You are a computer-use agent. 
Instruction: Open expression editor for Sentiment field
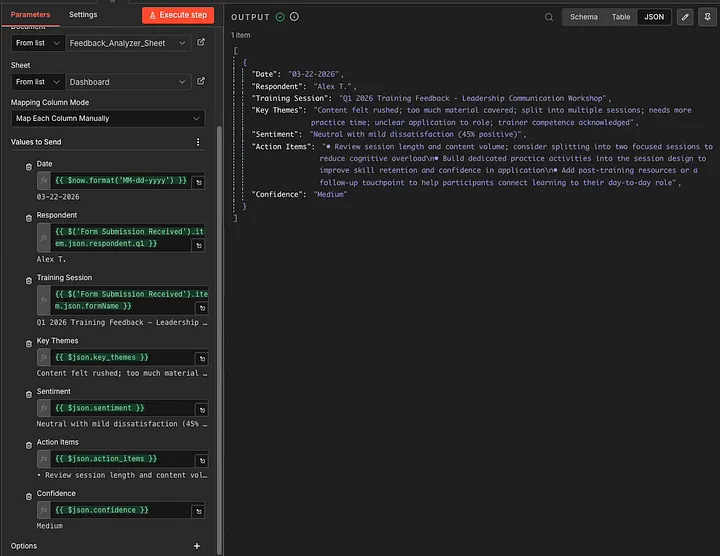coord(202,410)
